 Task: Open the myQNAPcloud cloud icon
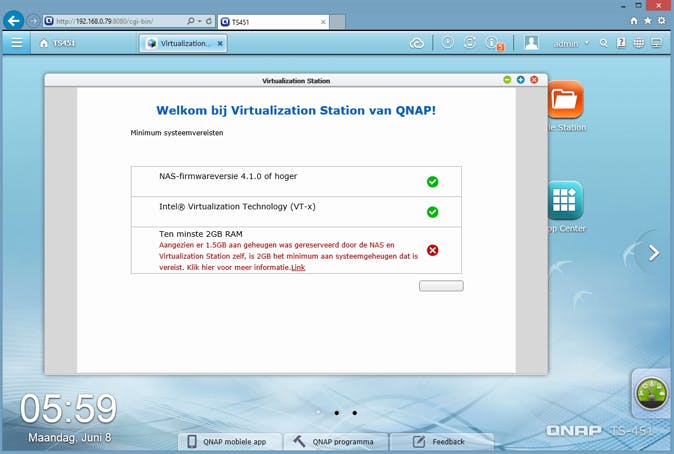pyautogui.click(x=417, y=43)
